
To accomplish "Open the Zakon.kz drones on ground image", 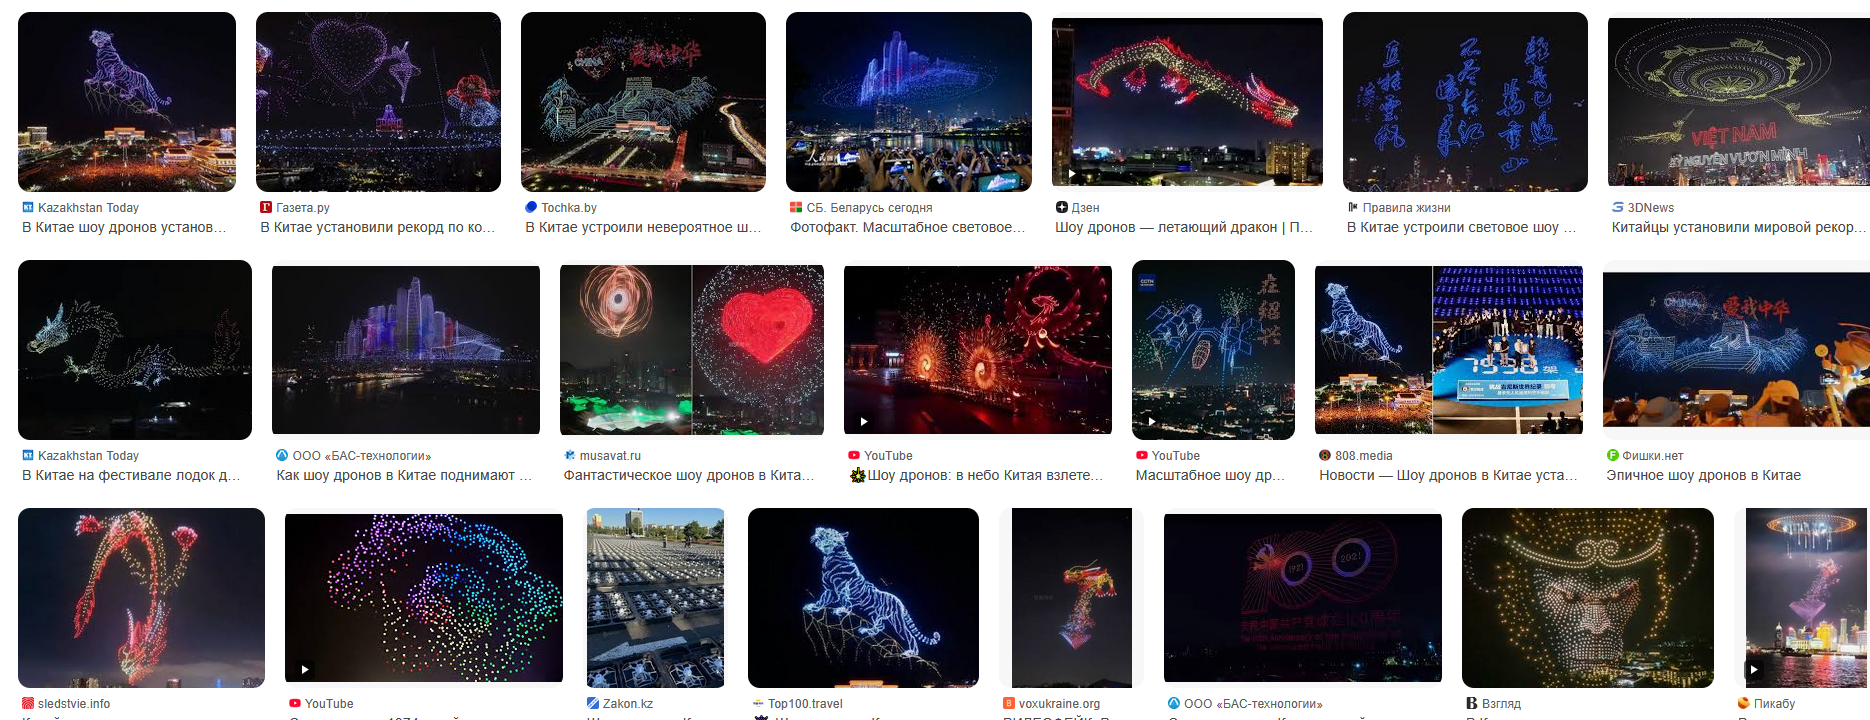I will 656,598.
